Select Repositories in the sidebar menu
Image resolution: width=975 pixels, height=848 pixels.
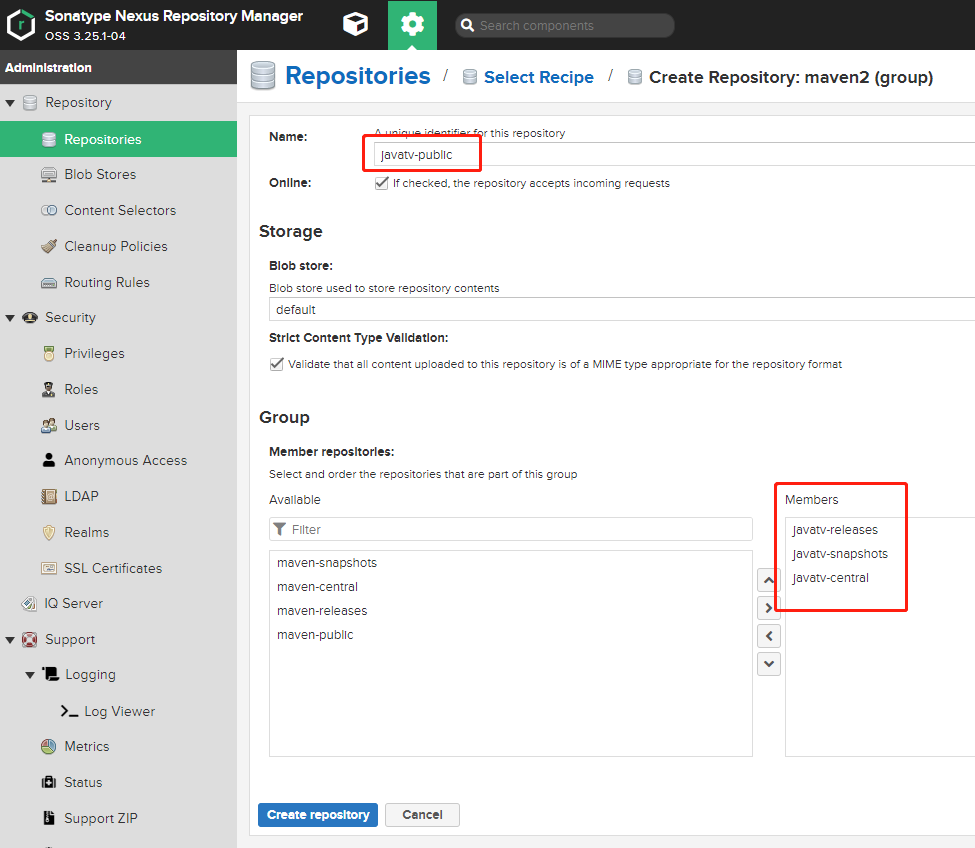(x=102, y=139)
